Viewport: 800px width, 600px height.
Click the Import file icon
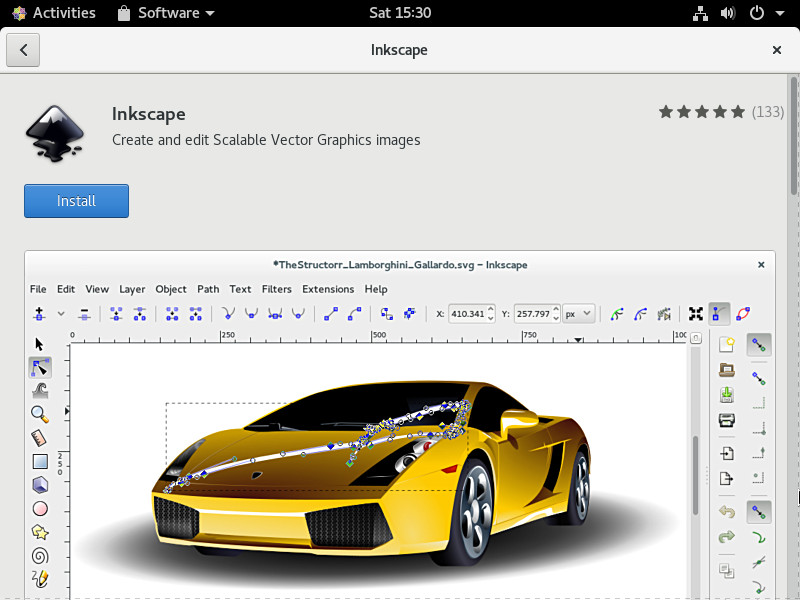point(727,453)
